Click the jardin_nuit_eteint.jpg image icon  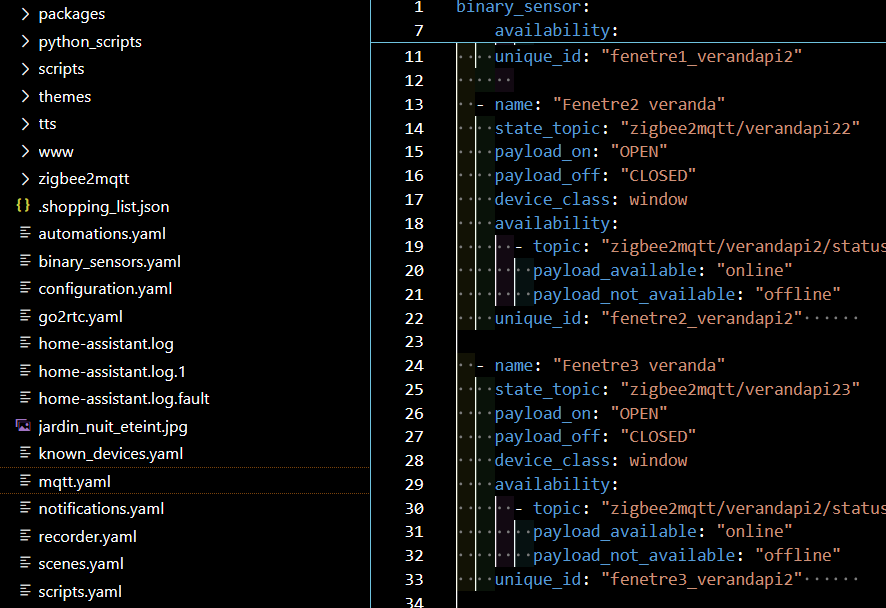[23, 426]
